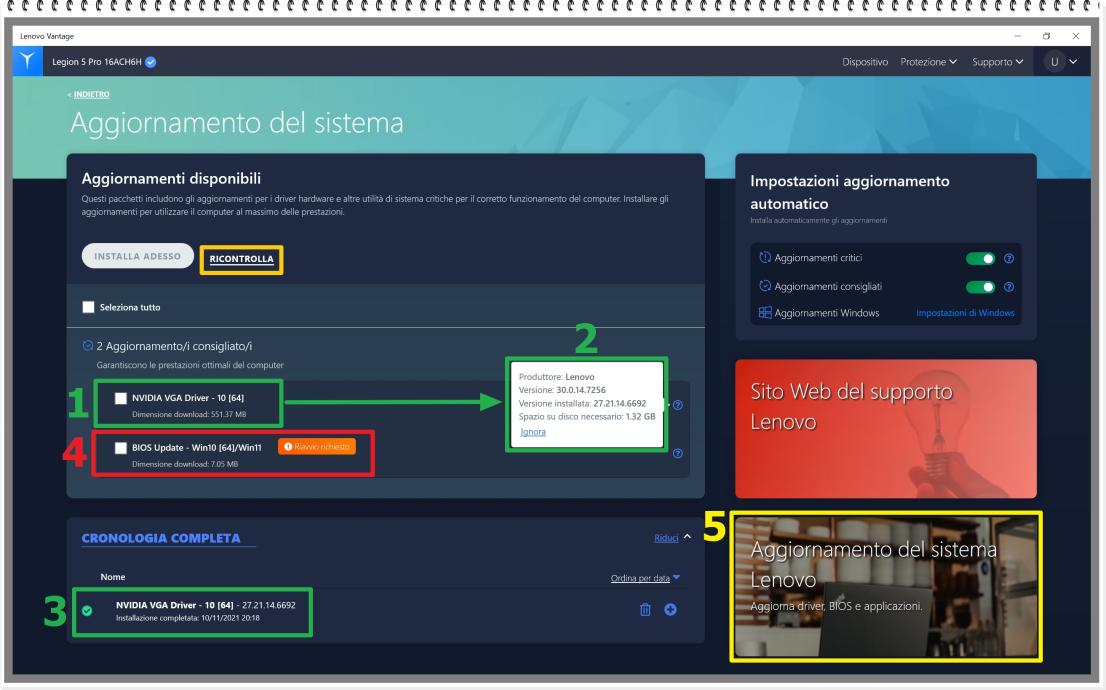
Task: Enable the Seleziona tutto checkbox
Action: point(91,305)
